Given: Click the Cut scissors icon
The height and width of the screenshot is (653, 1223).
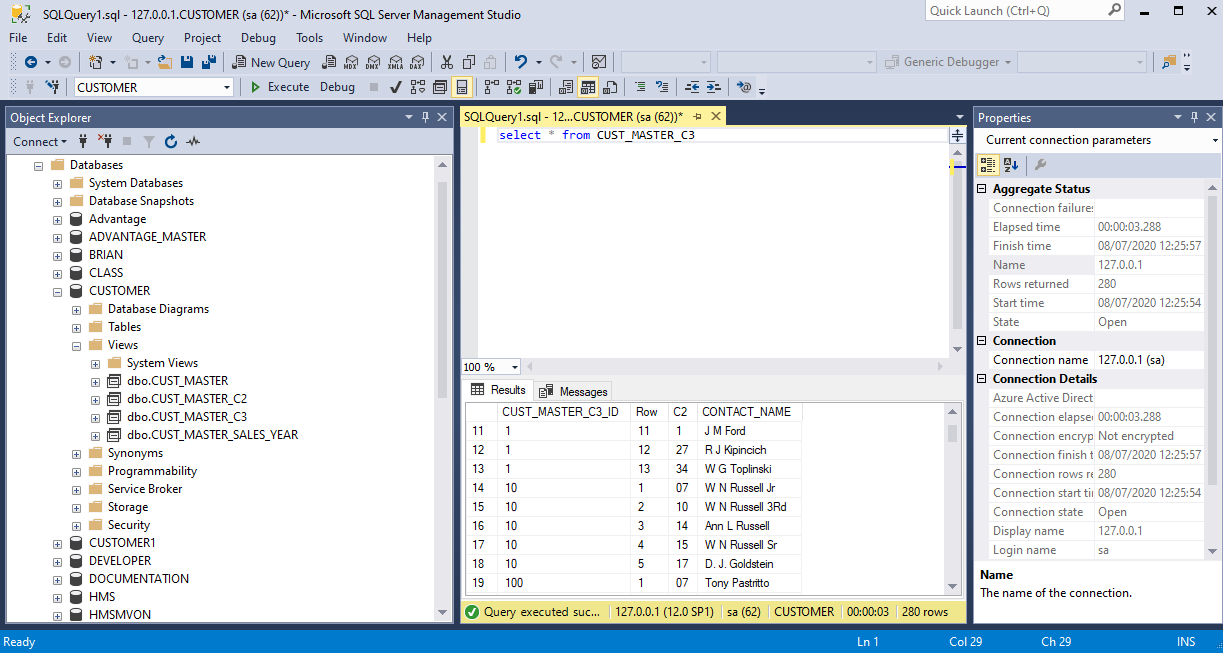Looking at the screenshot, I should pyautogui.click(x=446, y=62).
